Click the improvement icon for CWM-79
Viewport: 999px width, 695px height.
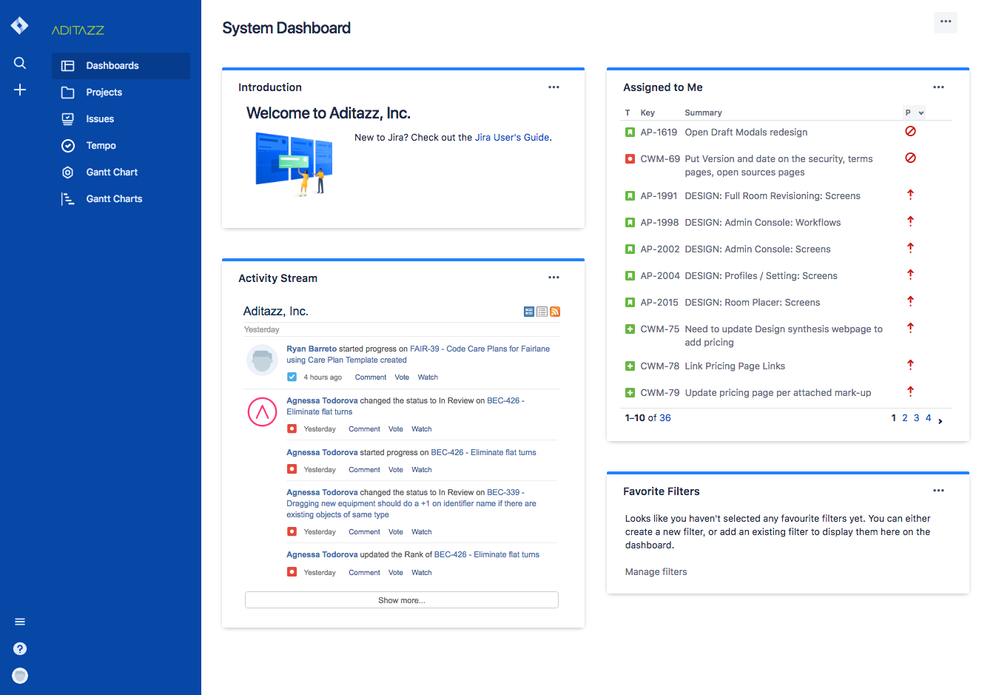point(629,393)
